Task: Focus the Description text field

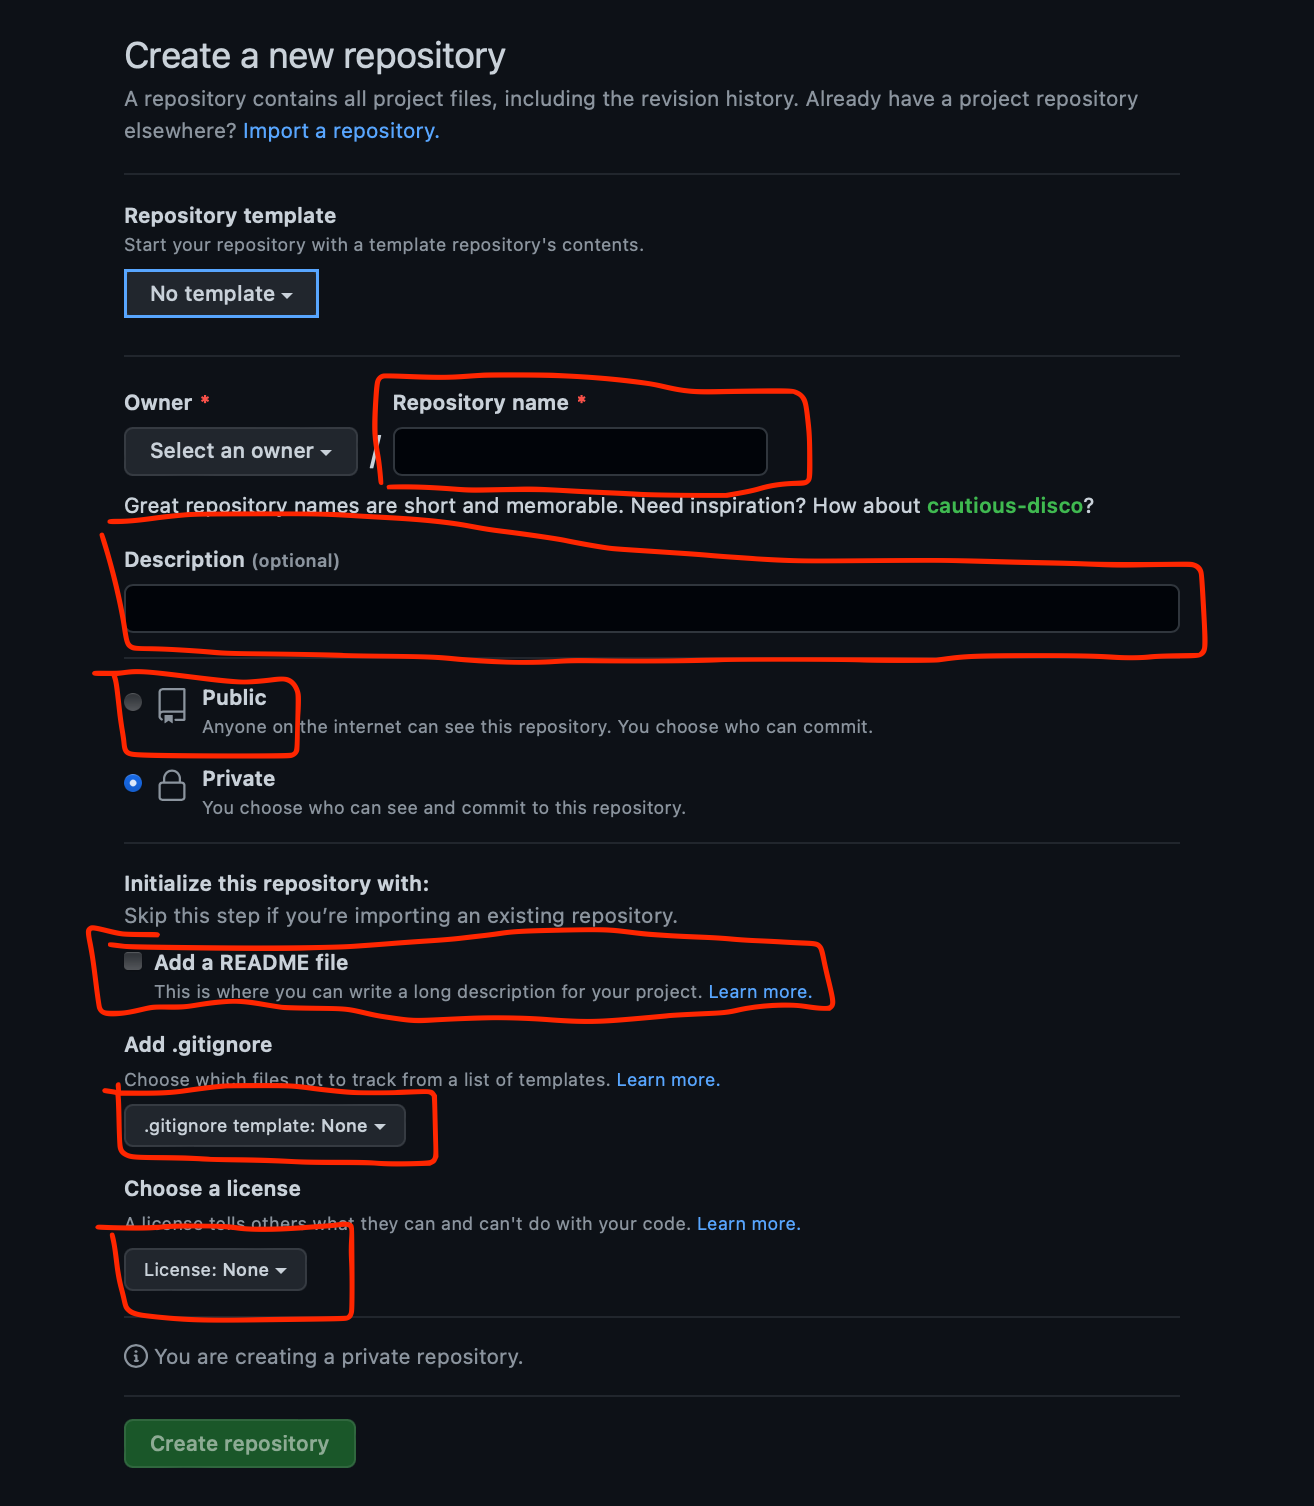Action: pos(652,608)
